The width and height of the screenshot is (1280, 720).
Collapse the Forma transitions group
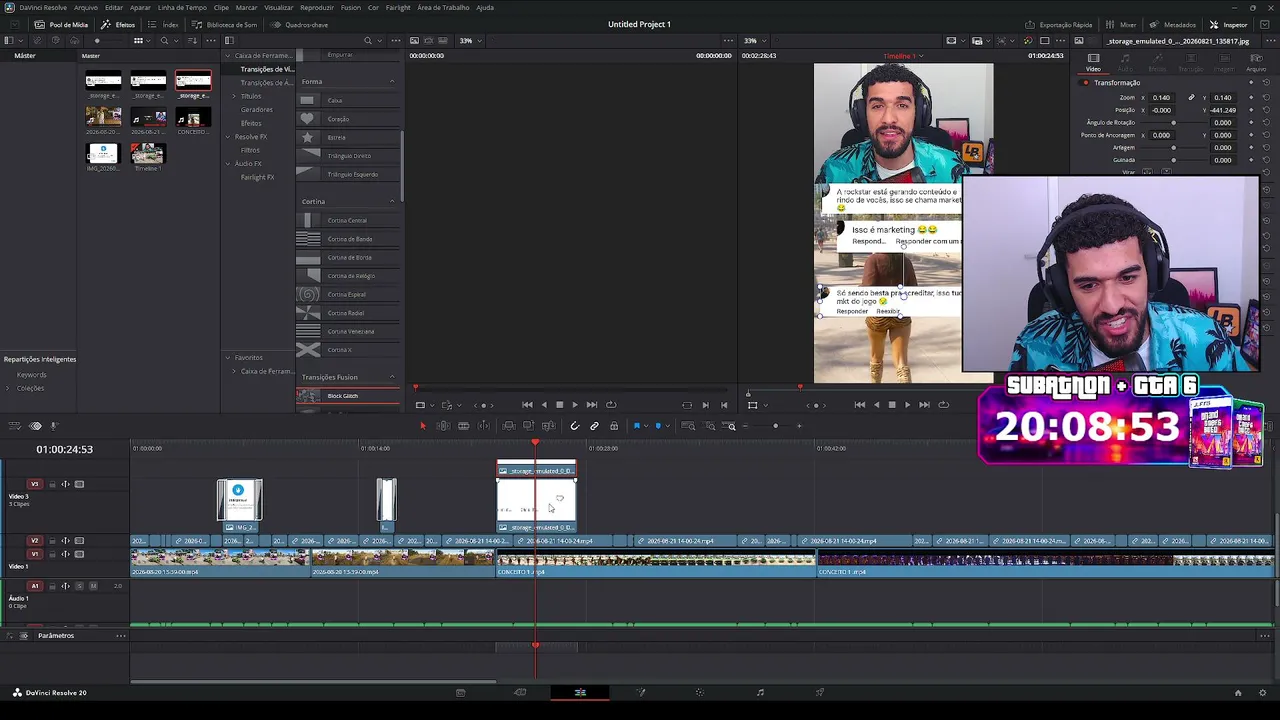point(392,81)
